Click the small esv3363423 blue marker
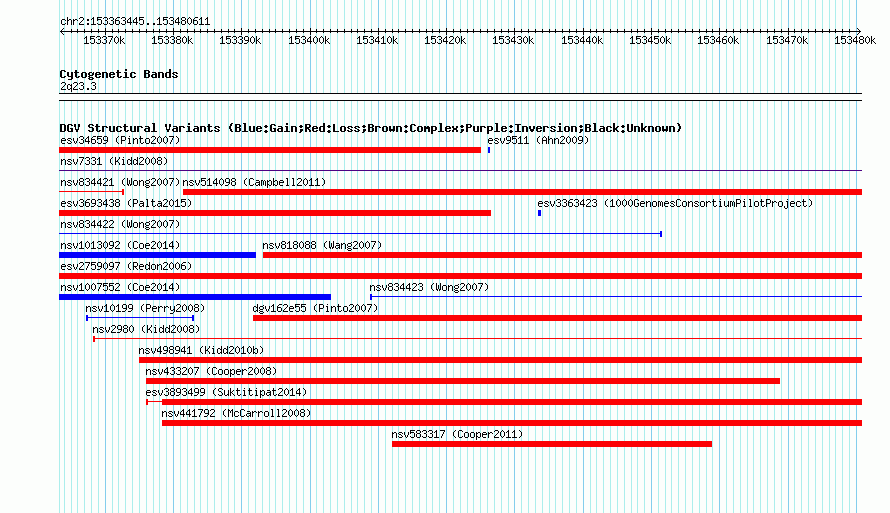Image resolution: width=890 pixels, height=513 pixels. click(x=539, y=213)
